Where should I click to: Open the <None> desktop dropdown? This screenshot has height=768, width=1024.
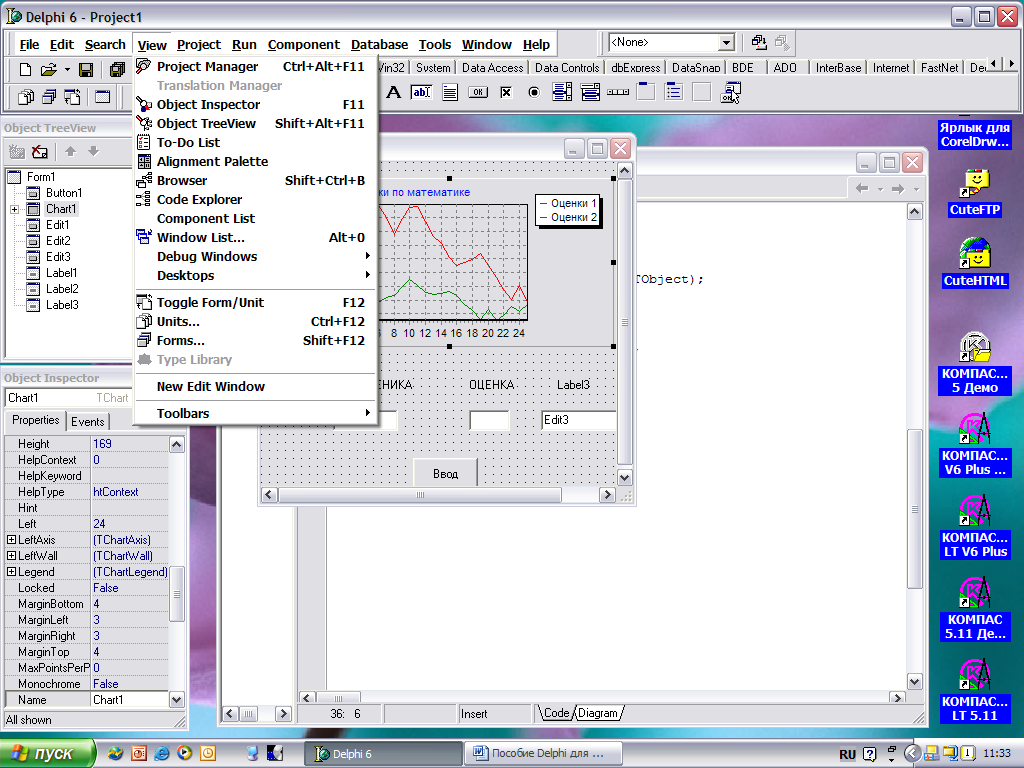click(726, 42)
